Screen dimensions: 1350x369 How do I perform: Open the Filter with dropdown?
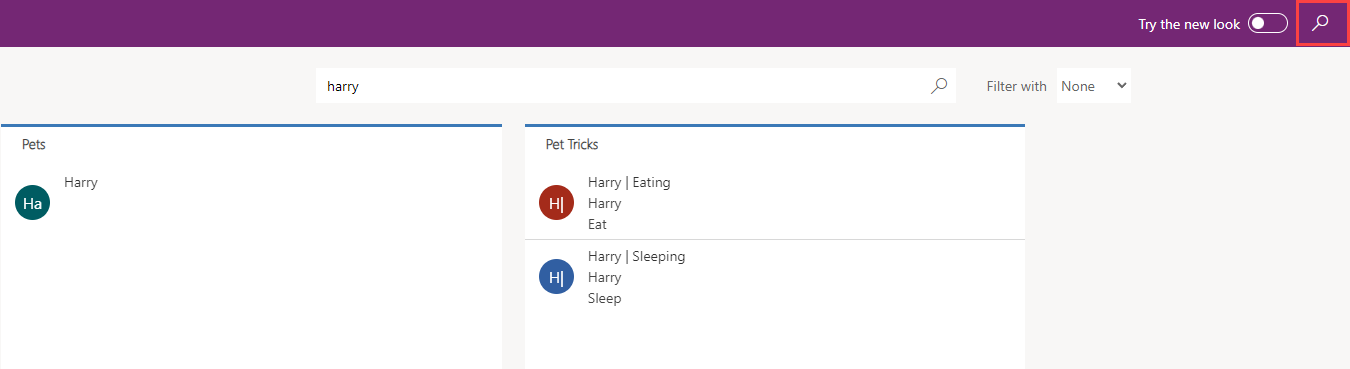point(1094,86)
